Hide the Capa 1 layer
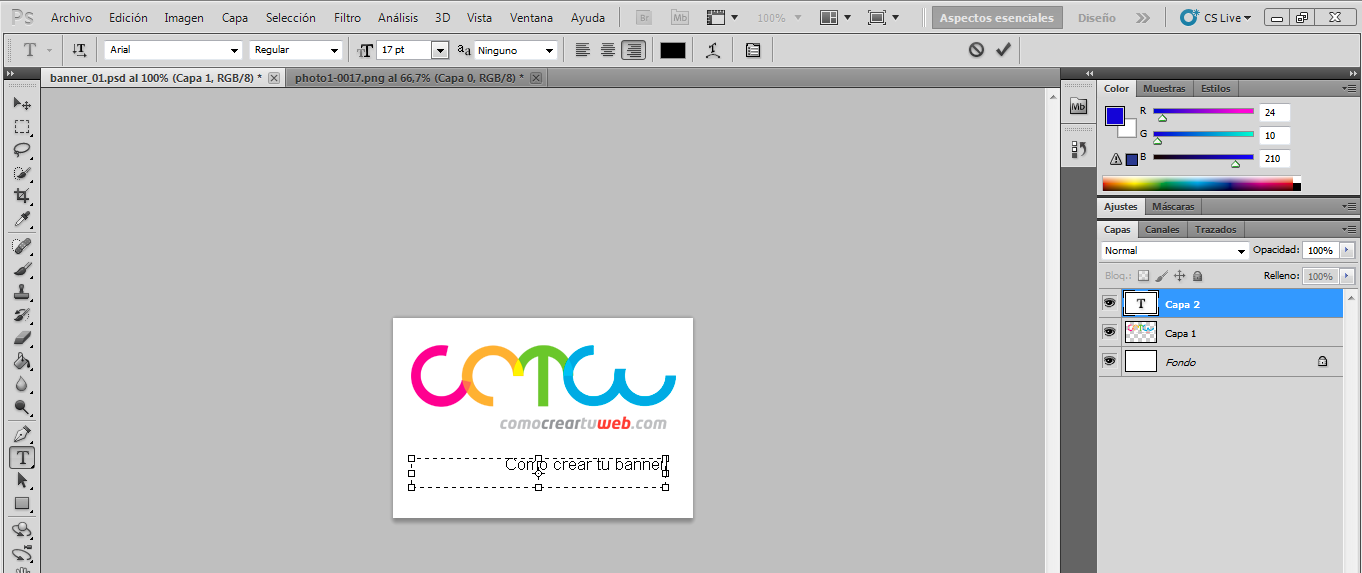 tap(1109, 332)
